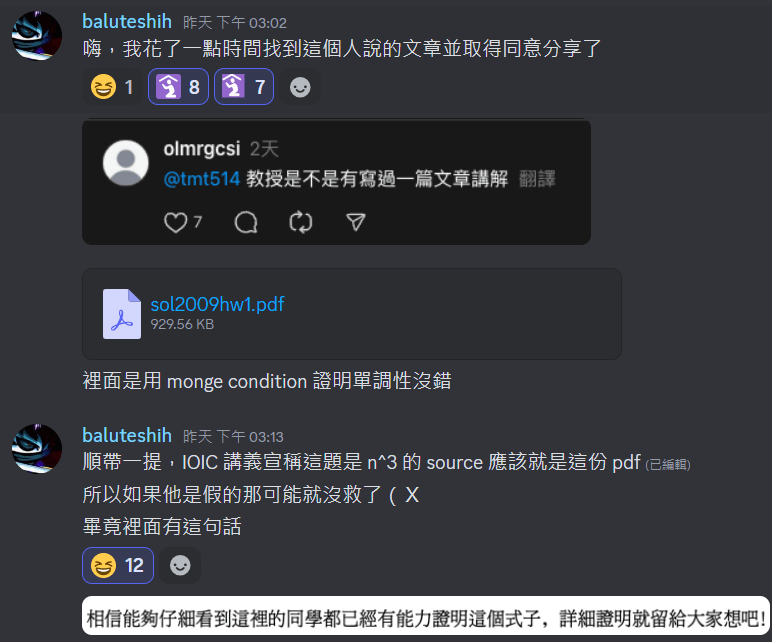The image size is (772, 642).
Task: Click the heart like icon on the embedded post
Action: pyautogui.click(x=176, y=223)
